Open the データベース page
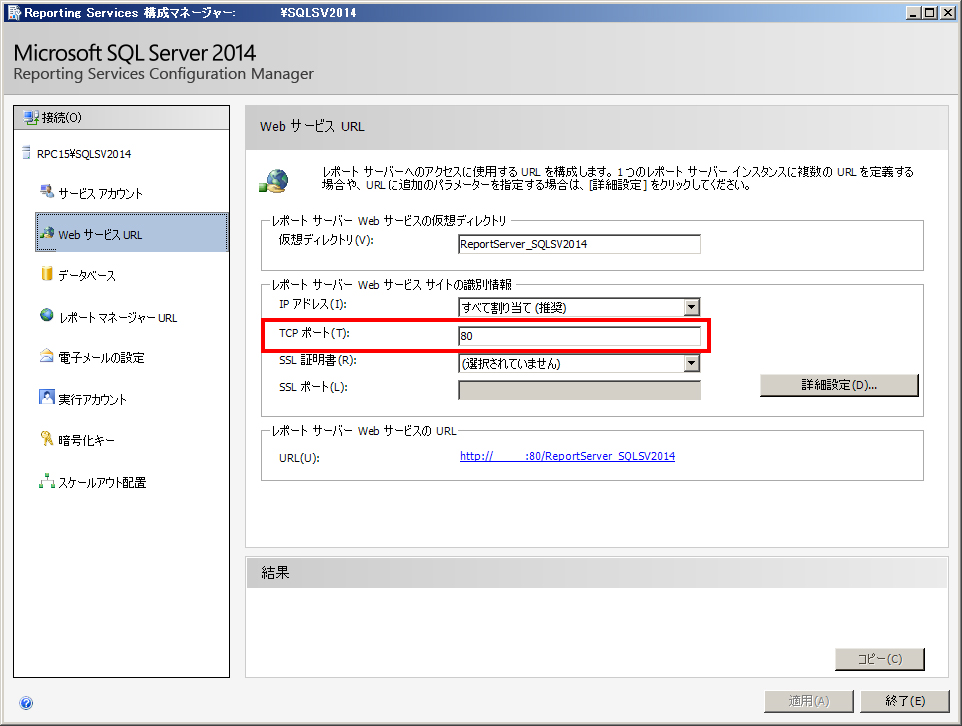The image size is (962, 726). [x=87, y=276]
